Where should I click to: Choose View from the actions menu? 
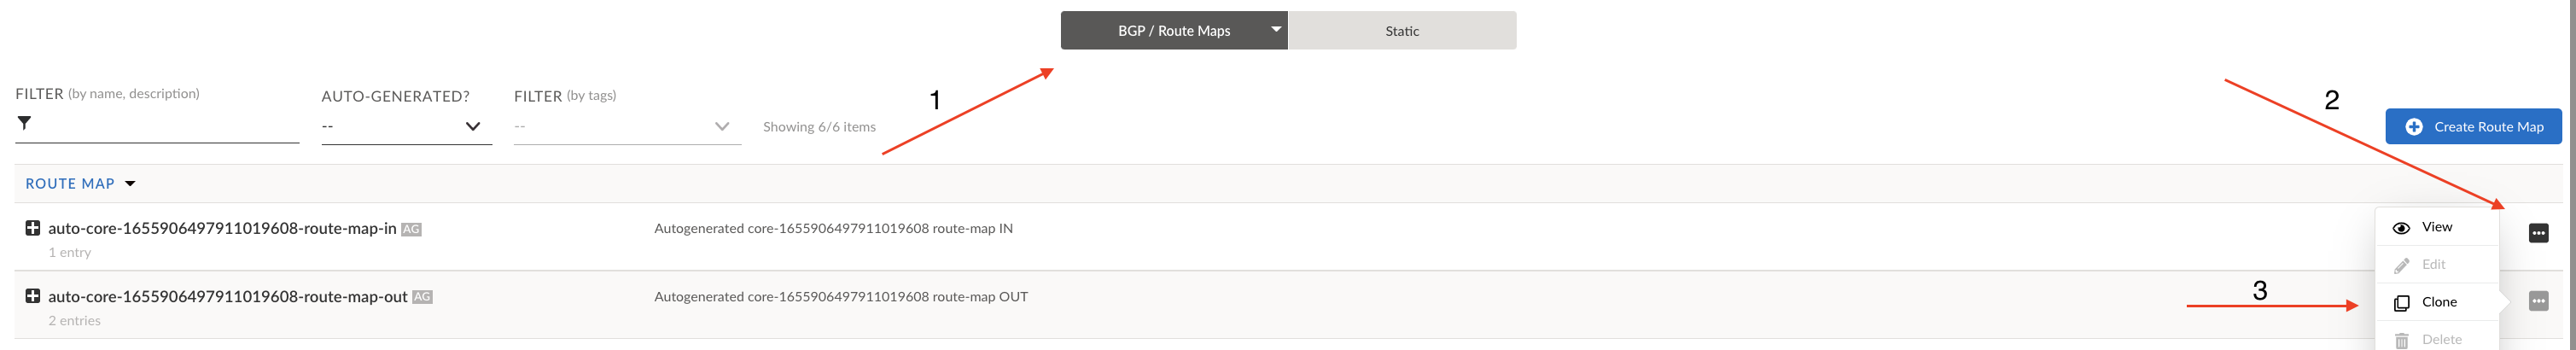pyautogui.click(x=2436, y=227)
